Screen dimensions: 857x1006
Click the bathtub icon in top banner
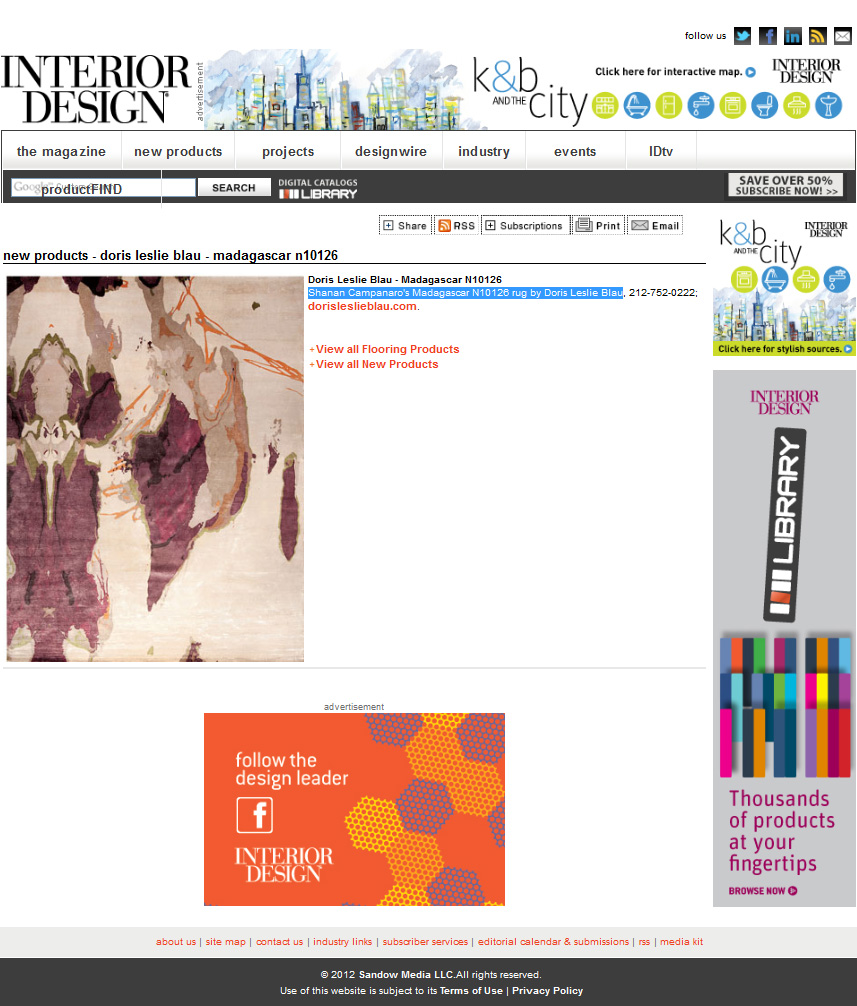click(636, 105)
